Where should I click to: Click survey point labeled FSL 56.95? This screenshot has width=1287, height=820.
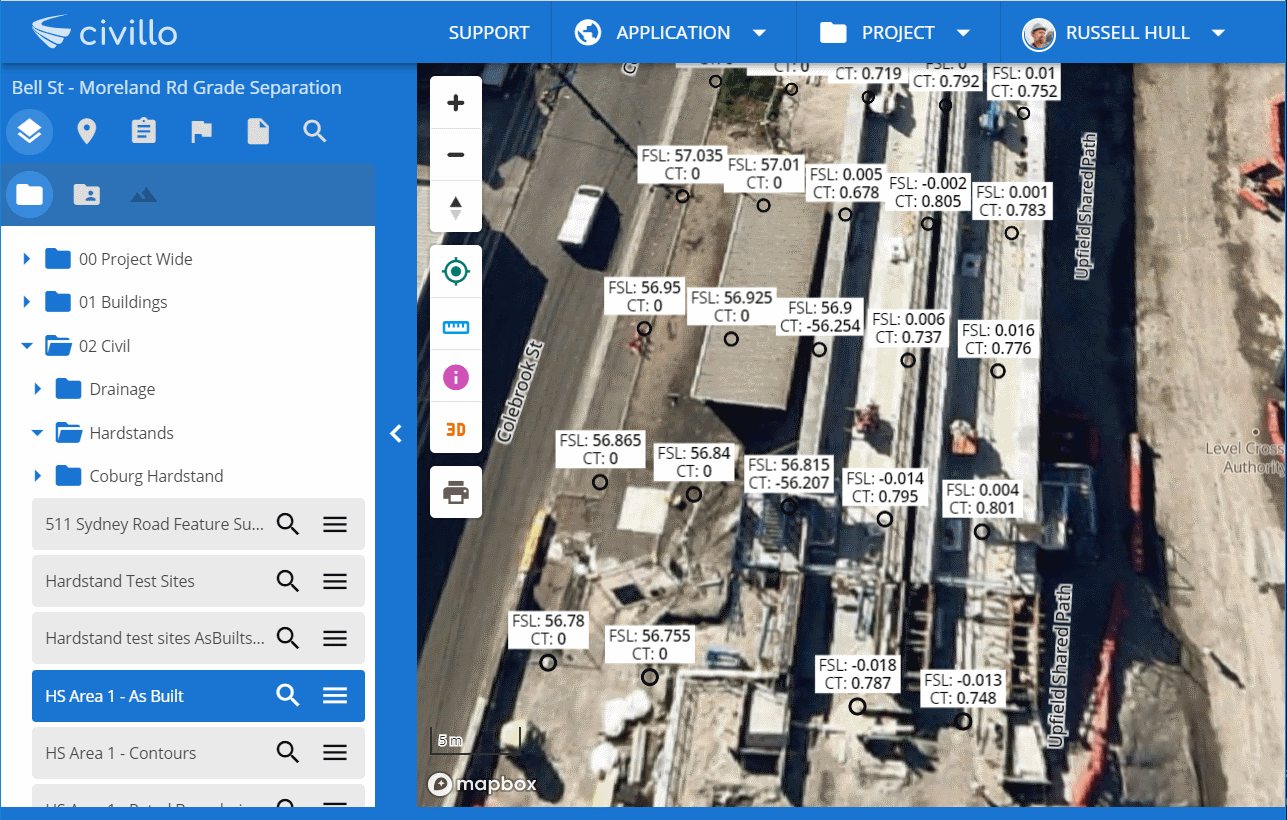(x=644, y=328)
